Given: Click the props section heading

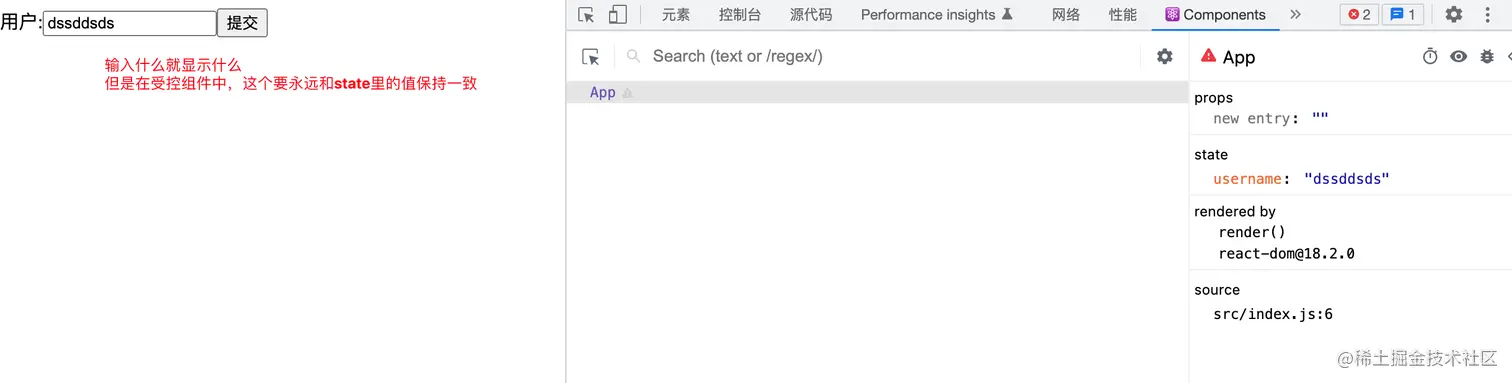Looking at the screenshot, I should tap(1213, 98).
